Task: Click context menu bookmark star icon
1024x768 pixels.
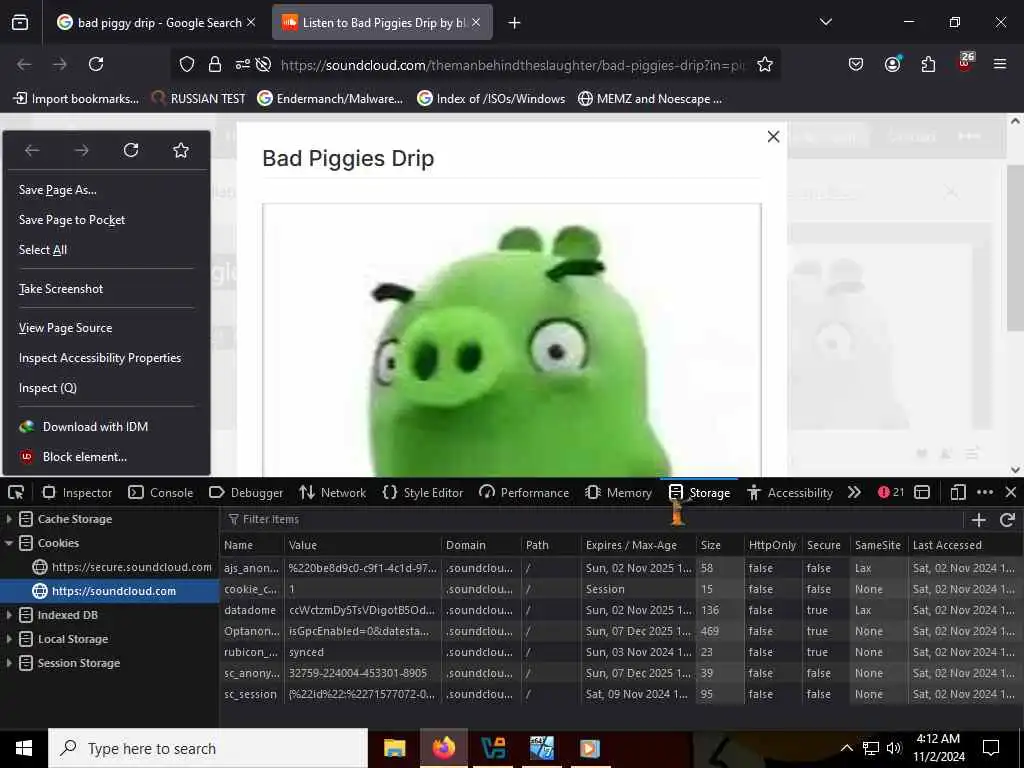Action: tap(181, 150)
